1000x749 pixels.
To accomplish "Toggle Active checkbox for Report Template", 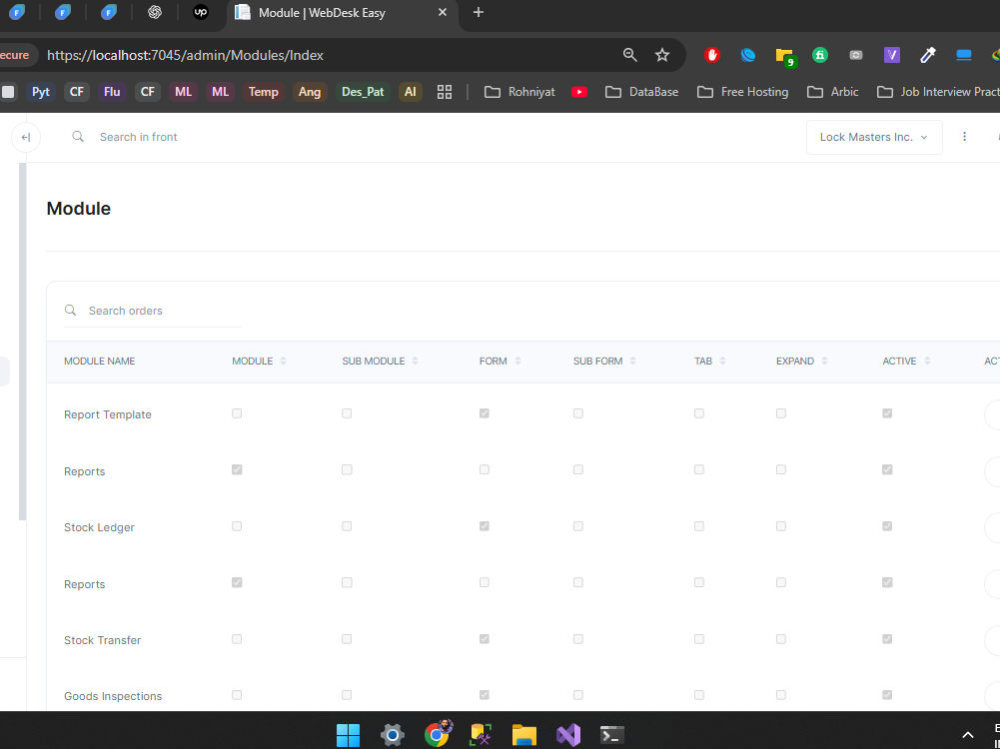I will coord(887,413).
